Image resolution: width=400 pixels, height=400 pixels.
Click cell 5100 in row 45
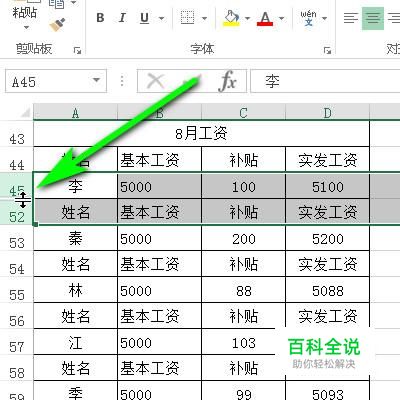click(327, 186)
